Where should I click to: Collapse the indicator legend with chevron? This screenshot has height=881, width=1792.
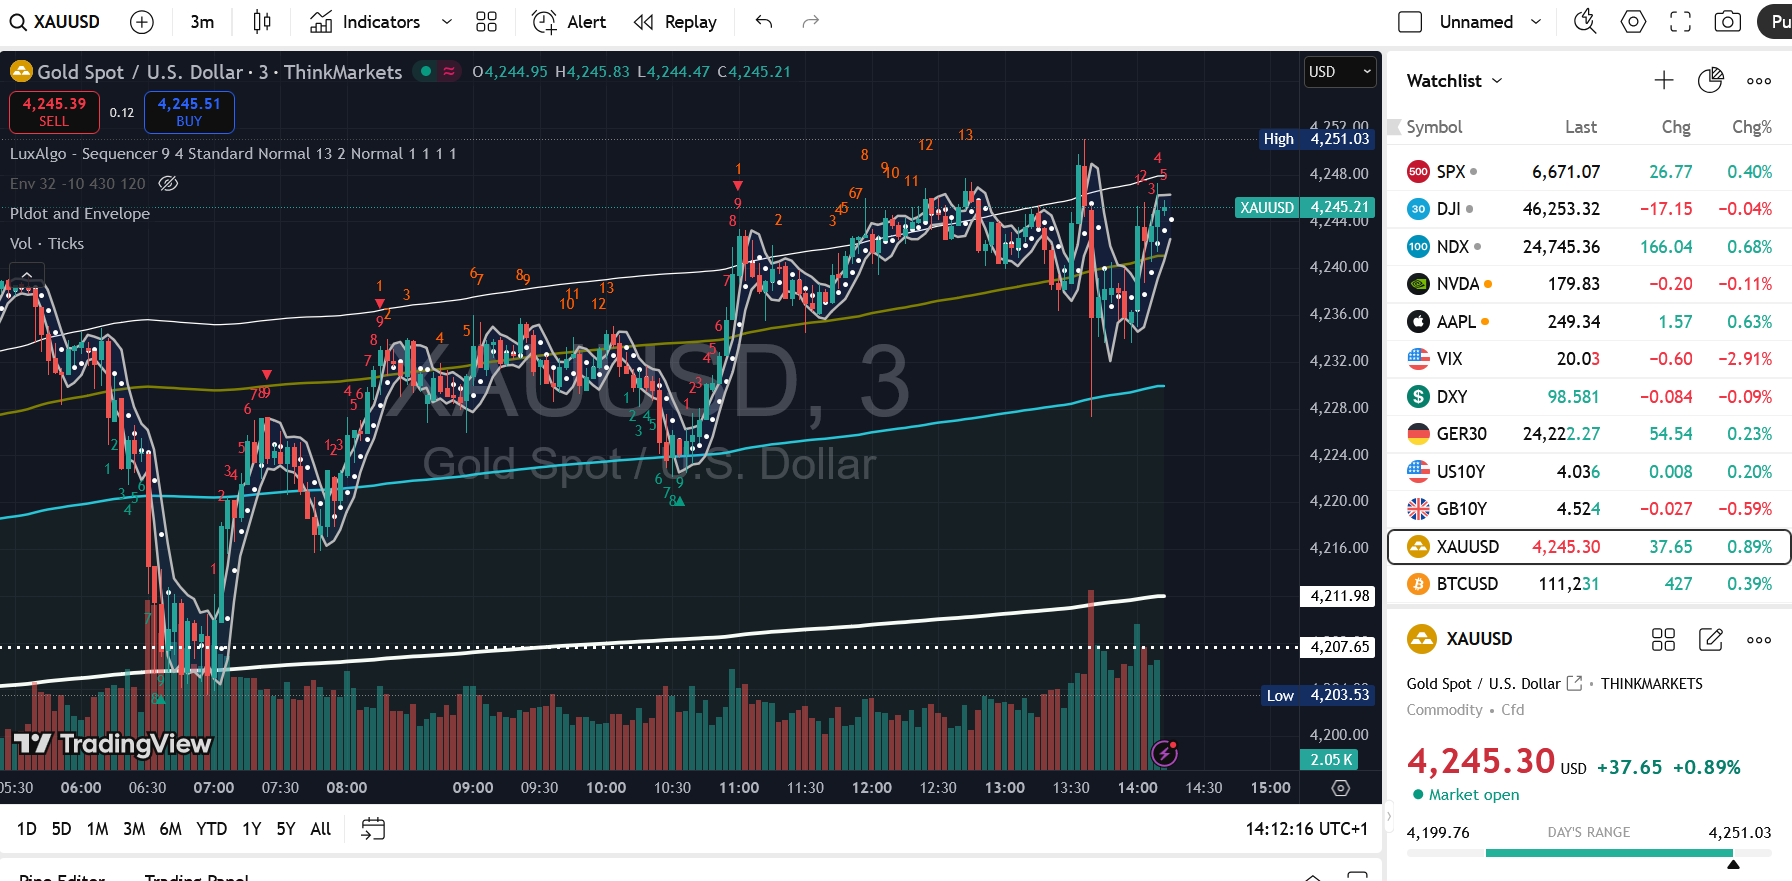point(27,274)
